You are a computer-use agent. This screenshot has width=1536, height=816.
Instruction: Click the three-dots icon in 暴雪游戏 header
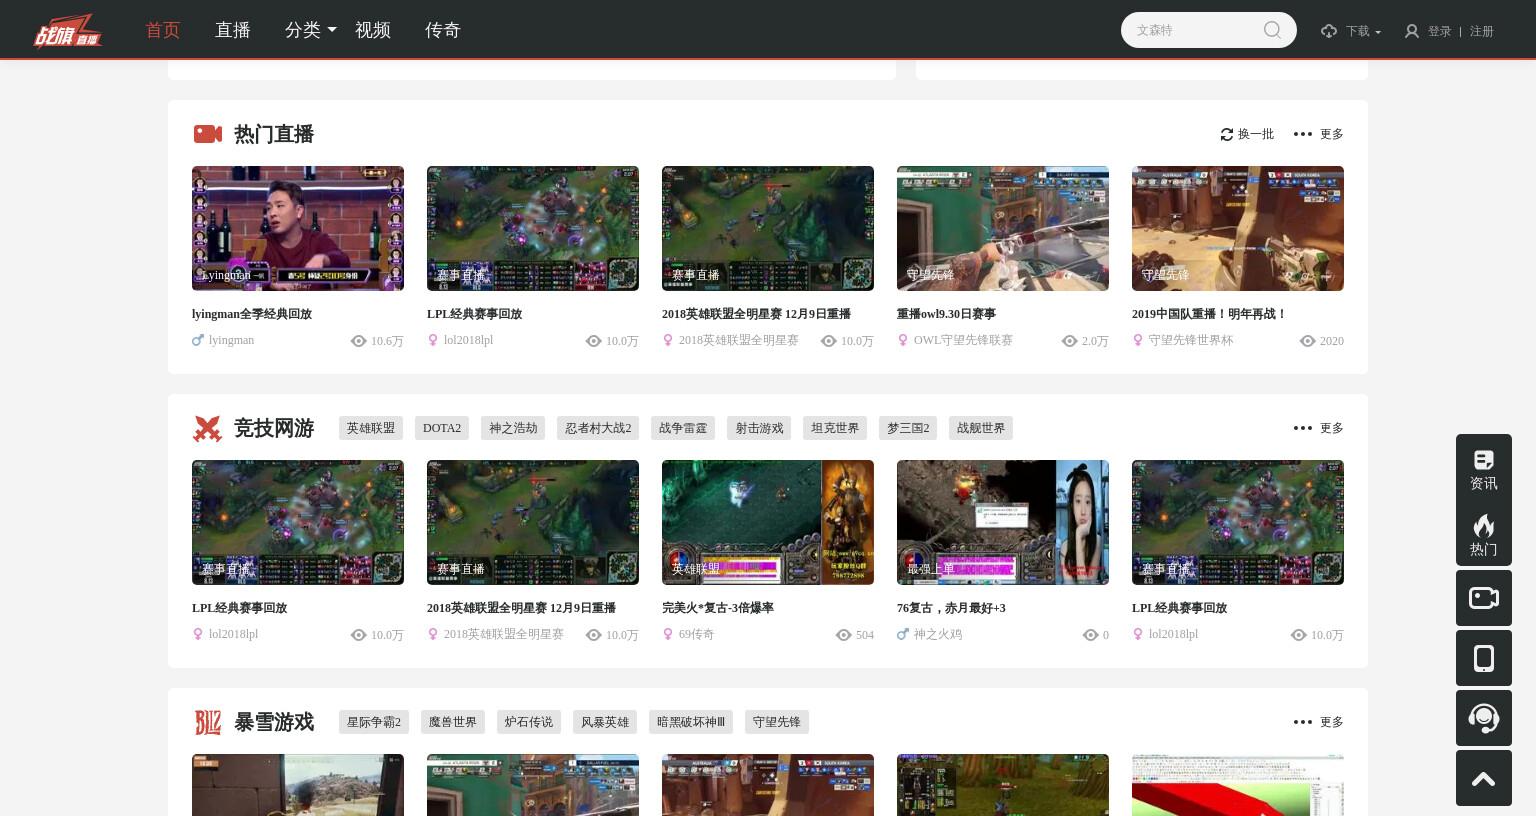[x=1302, y=722]
